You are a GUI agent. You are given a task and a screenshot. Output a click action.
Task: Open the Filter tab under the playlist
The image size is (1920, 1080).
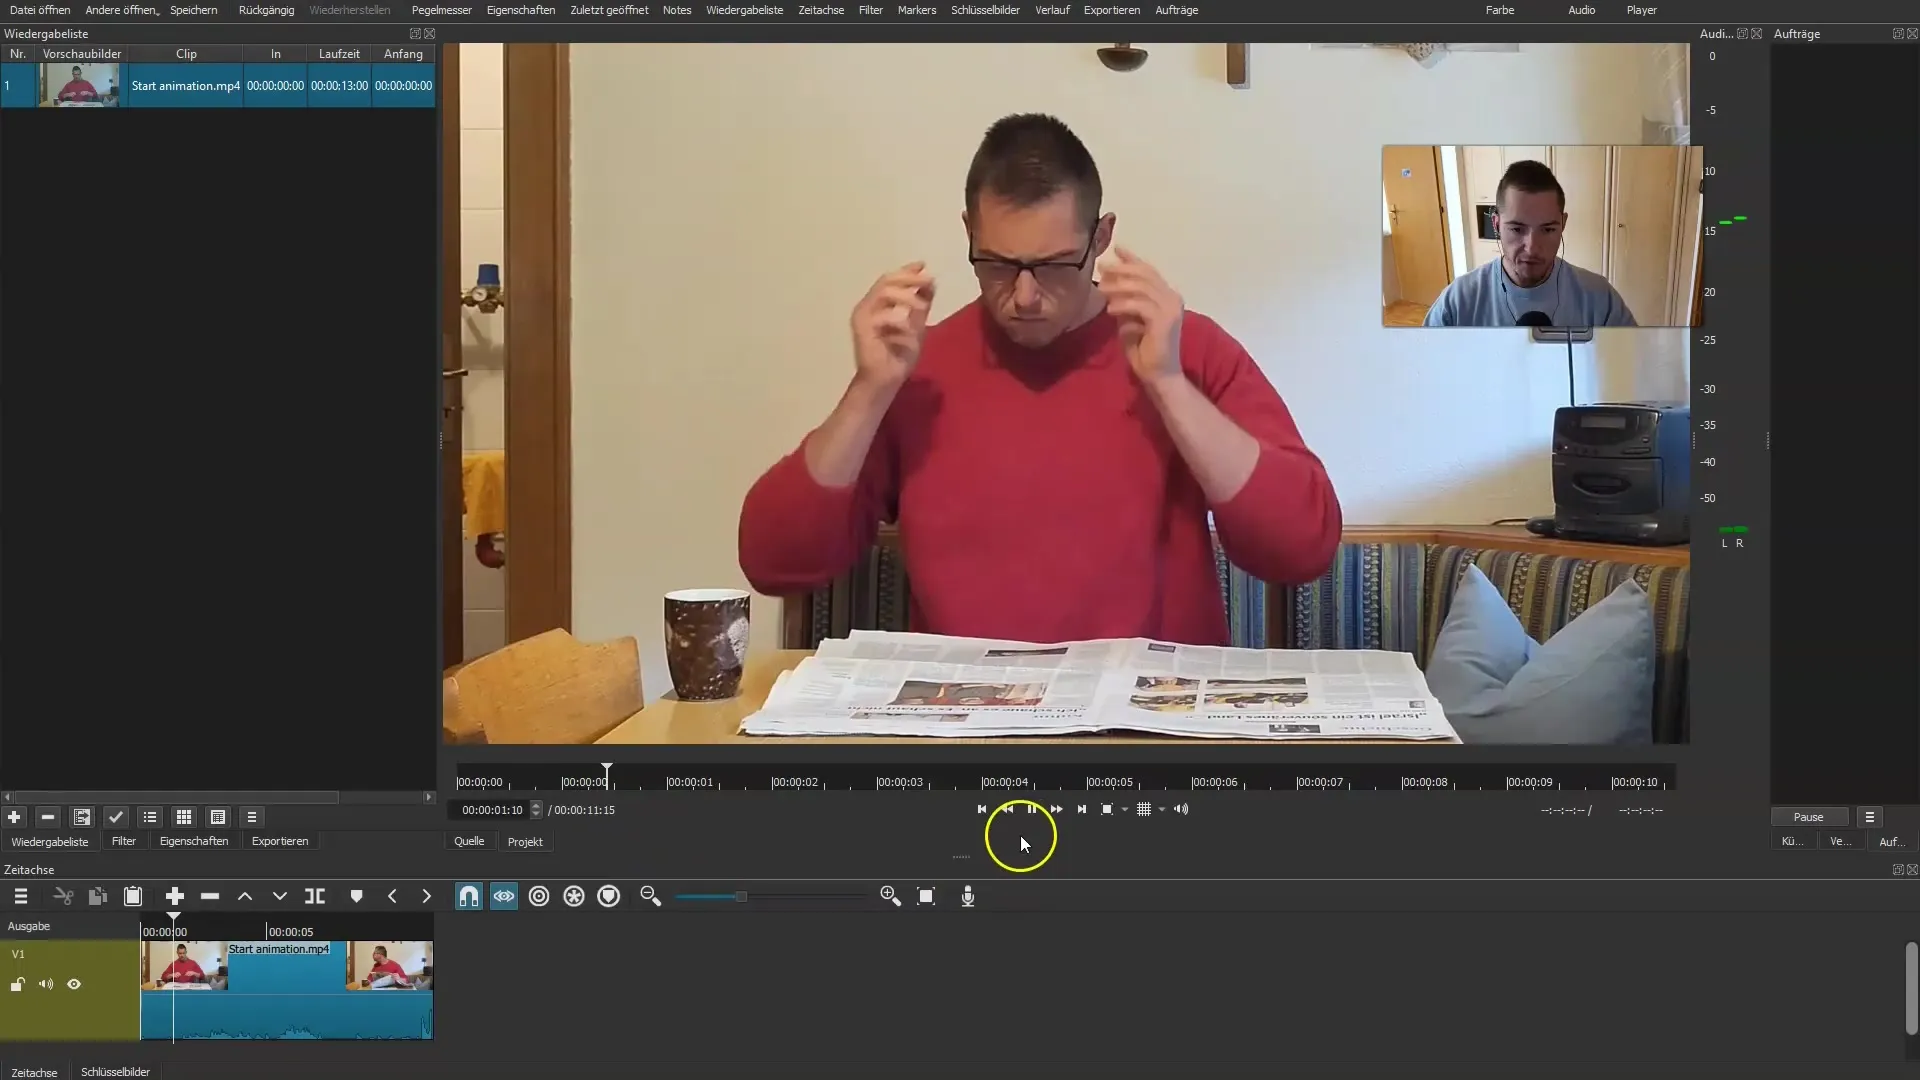pos(124,842)
